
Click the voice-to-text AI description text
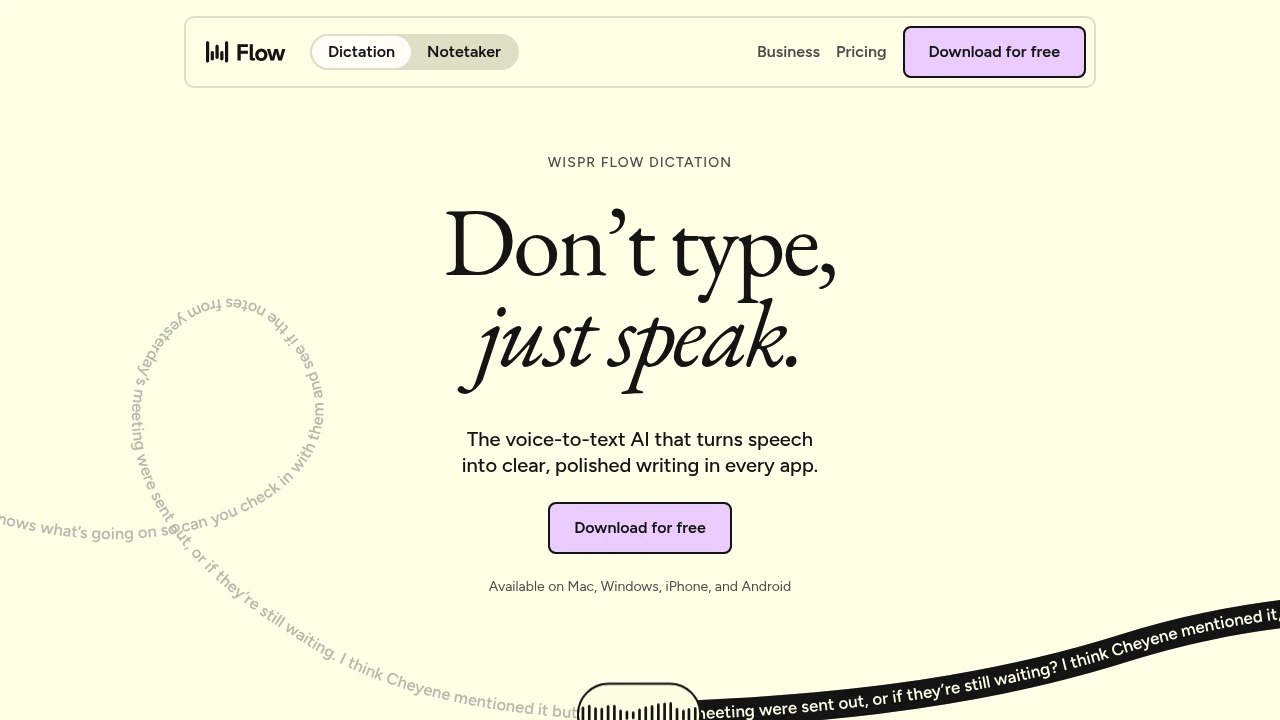(640, 452)
